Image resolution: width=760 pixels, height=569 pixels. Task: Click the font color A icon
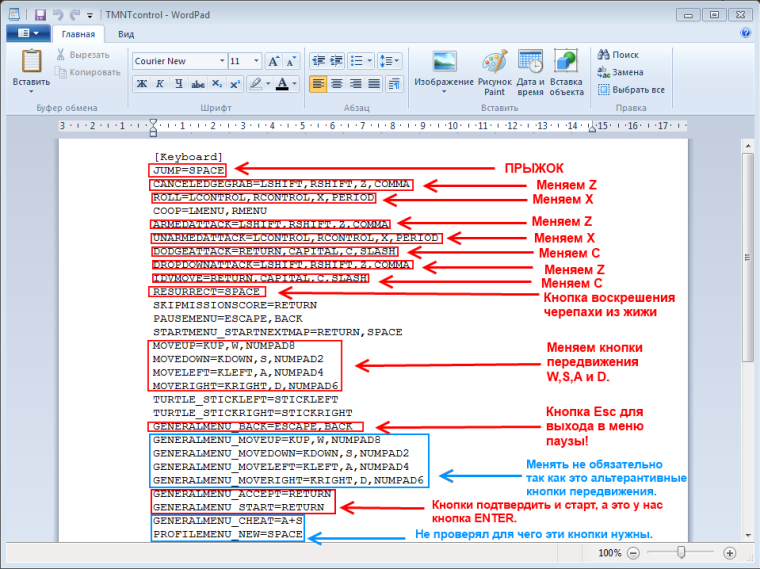click(282, 84)
